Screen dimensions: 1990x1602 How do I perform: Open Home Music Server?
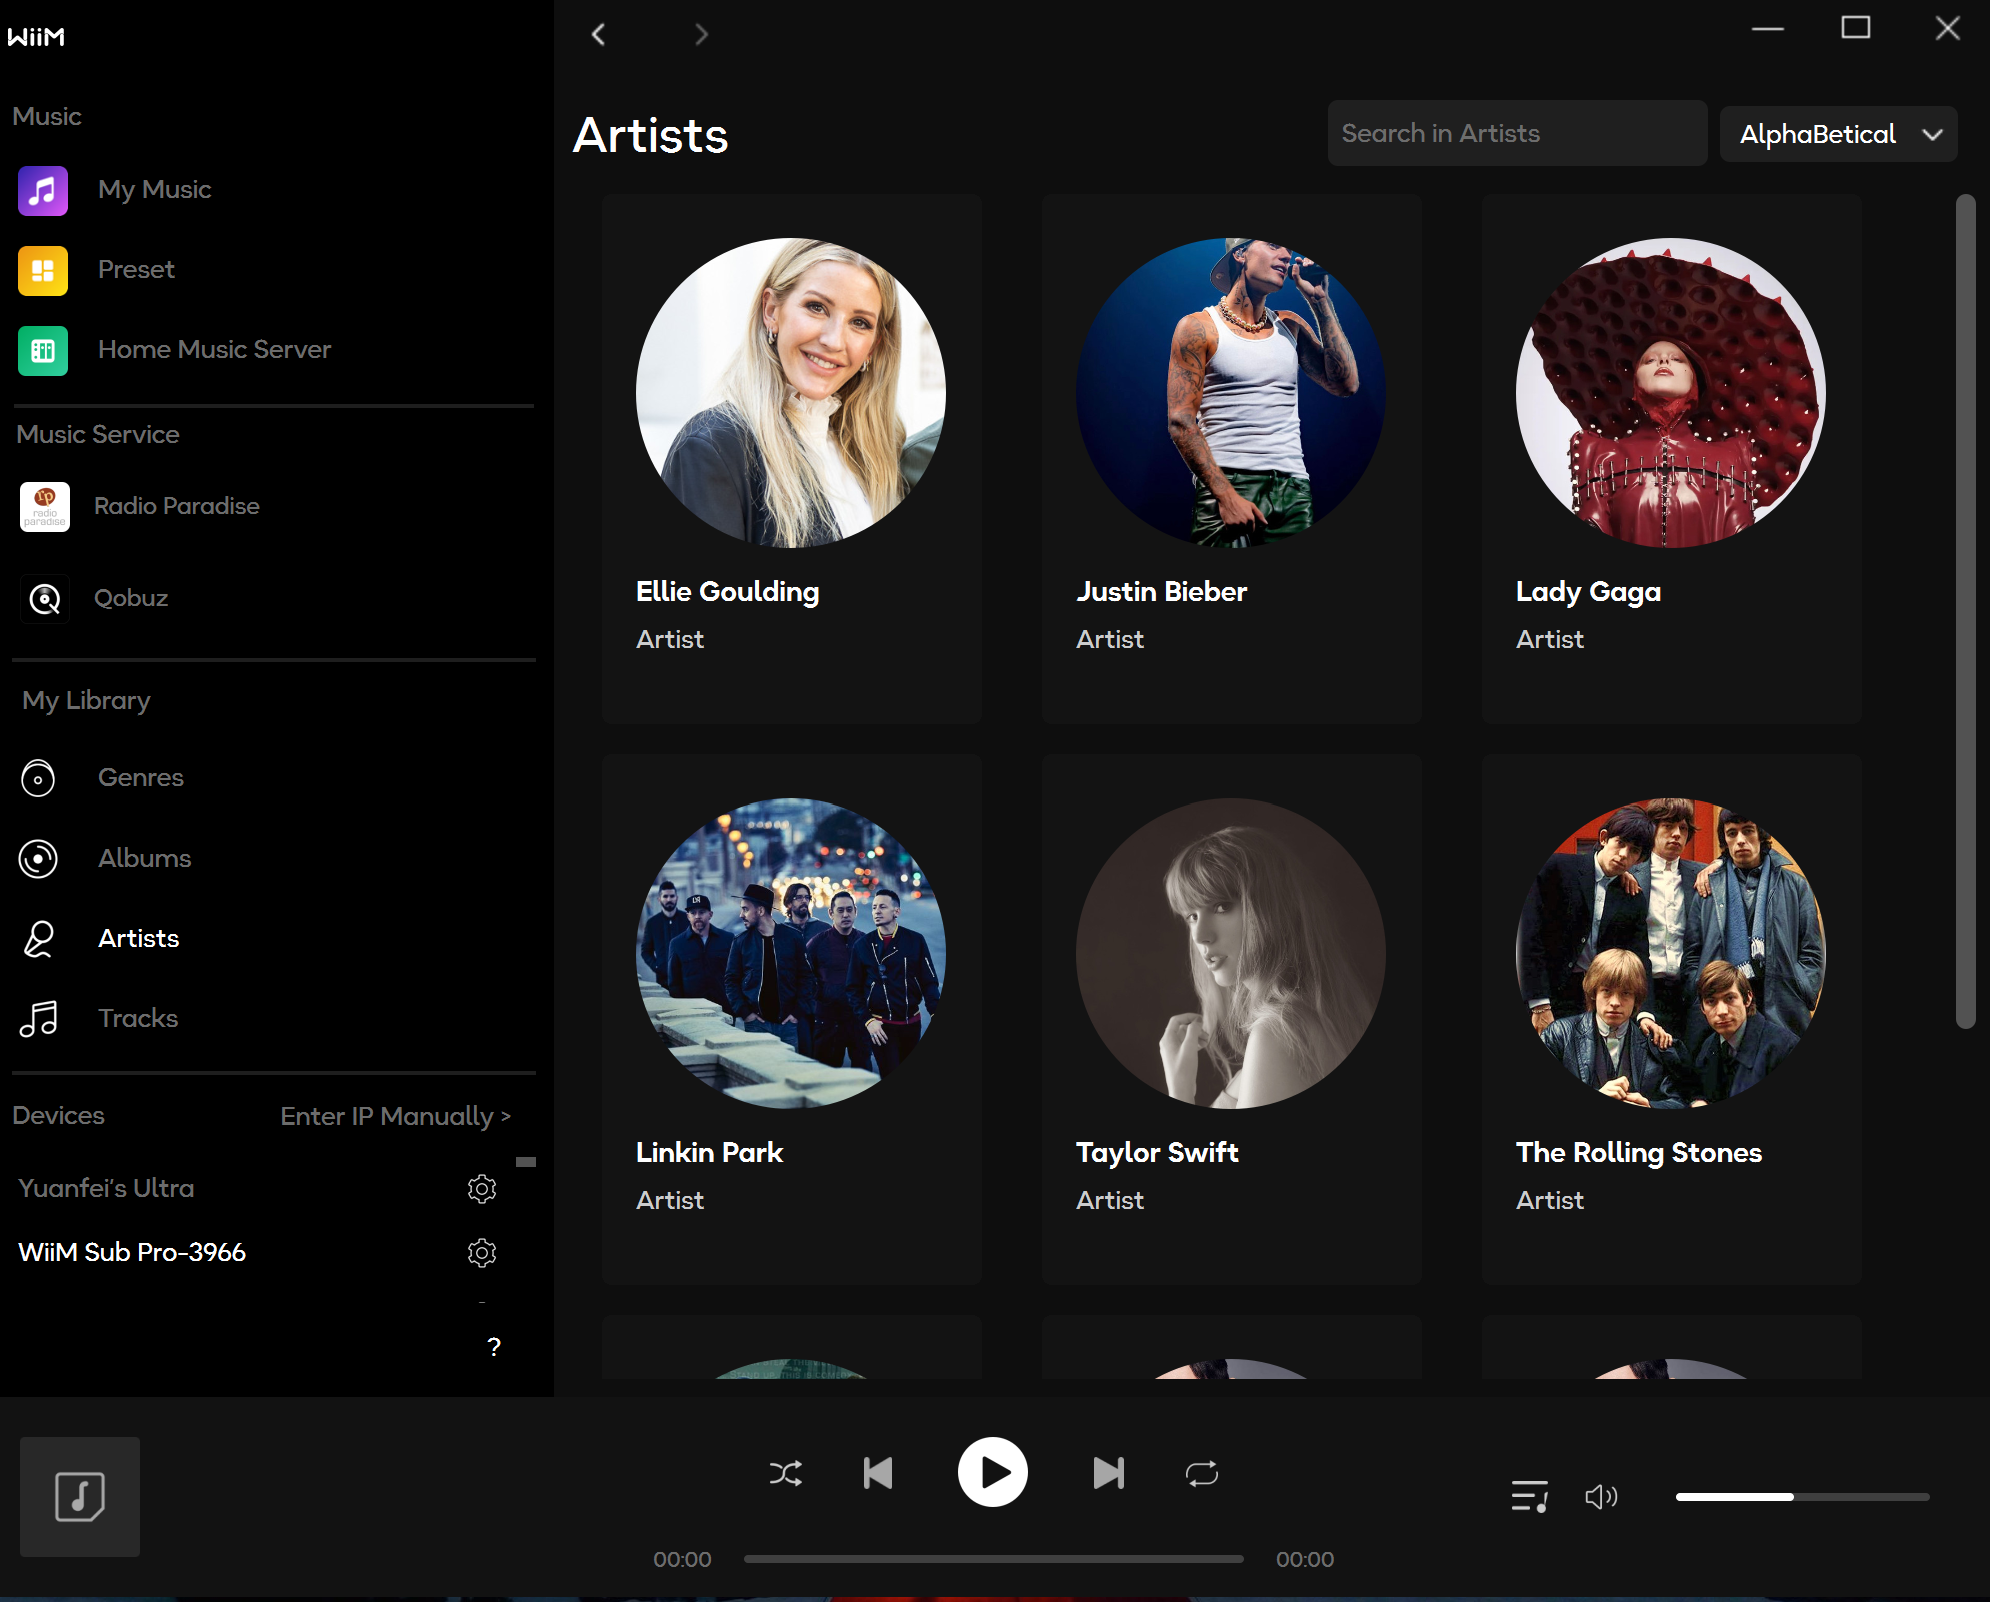pos(214,350)
